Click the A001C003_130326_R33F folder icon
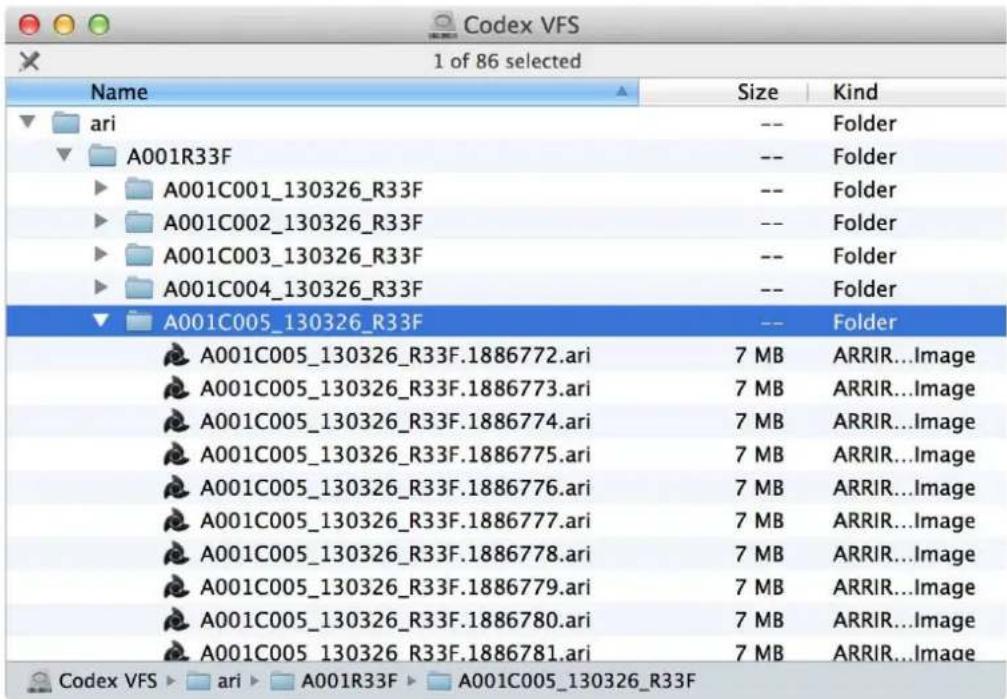 click(139, 256)
